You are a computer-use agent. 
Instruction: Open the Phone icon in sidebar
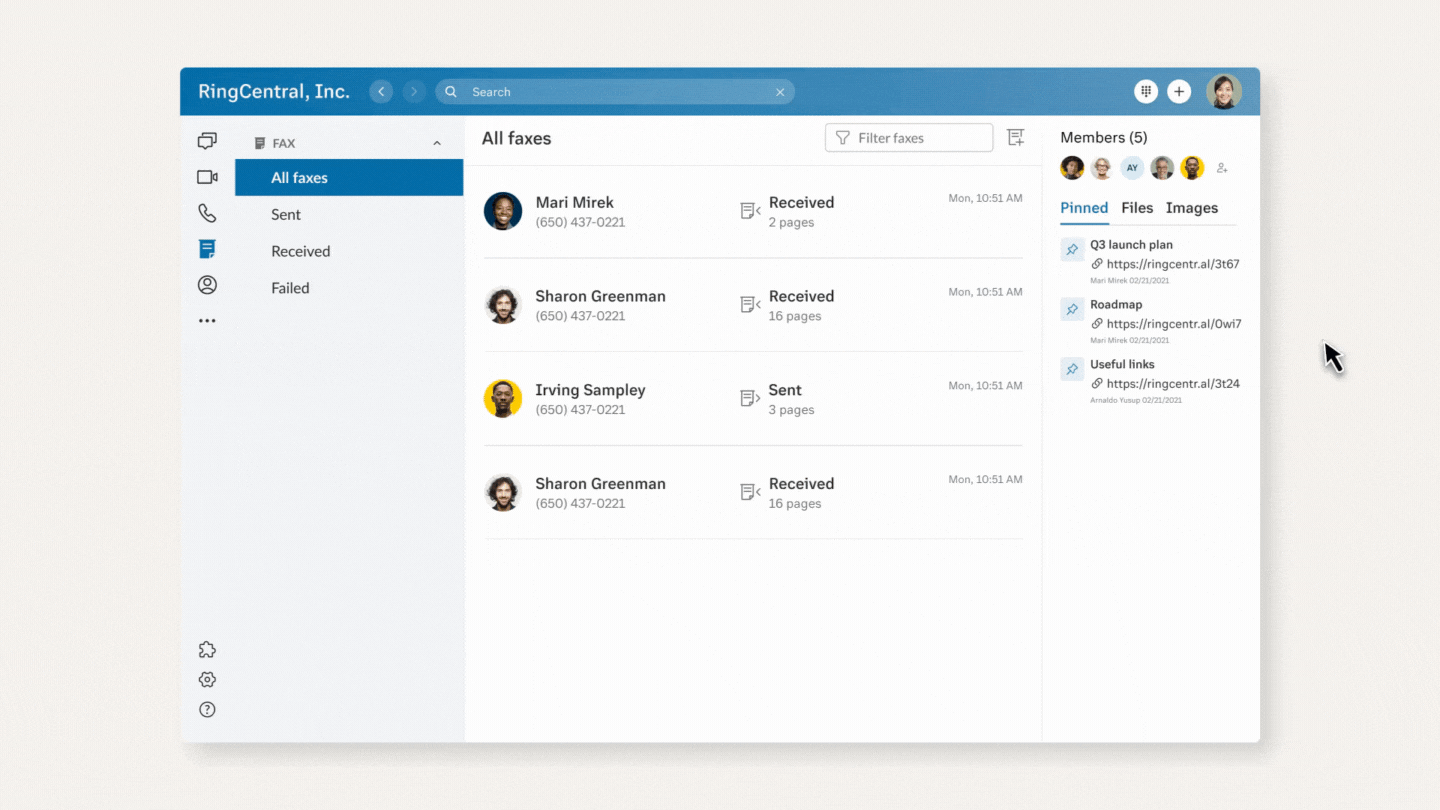point(207,213)
